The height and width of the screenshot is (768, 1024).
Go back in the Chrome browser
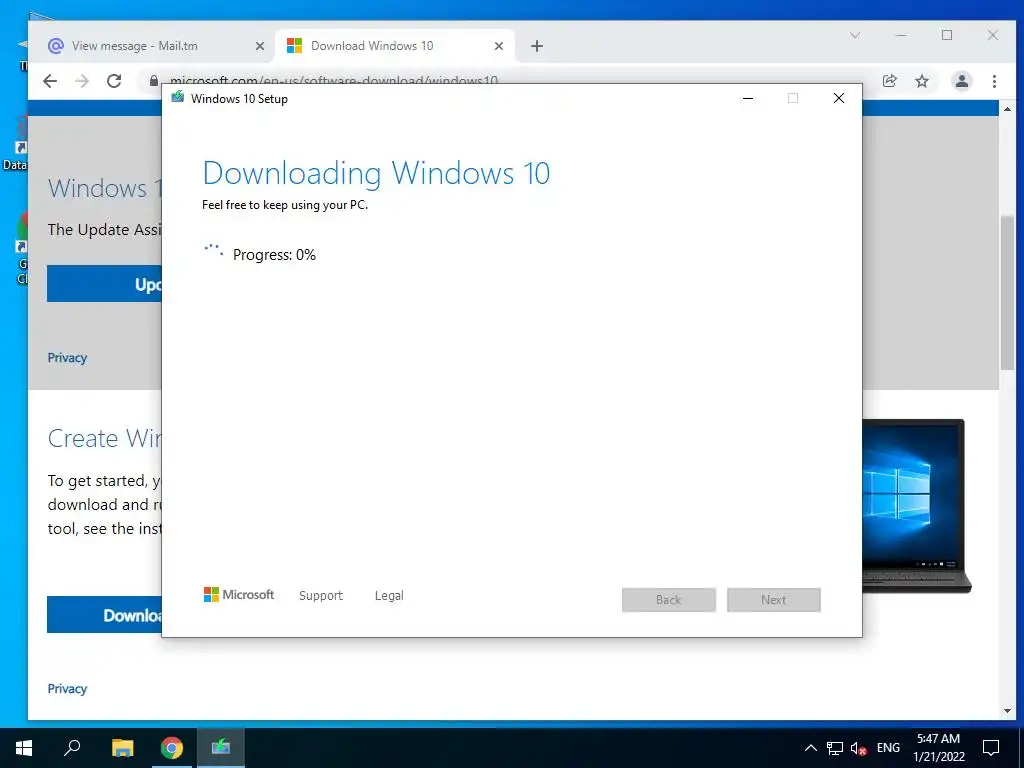(x=50, y=81)
